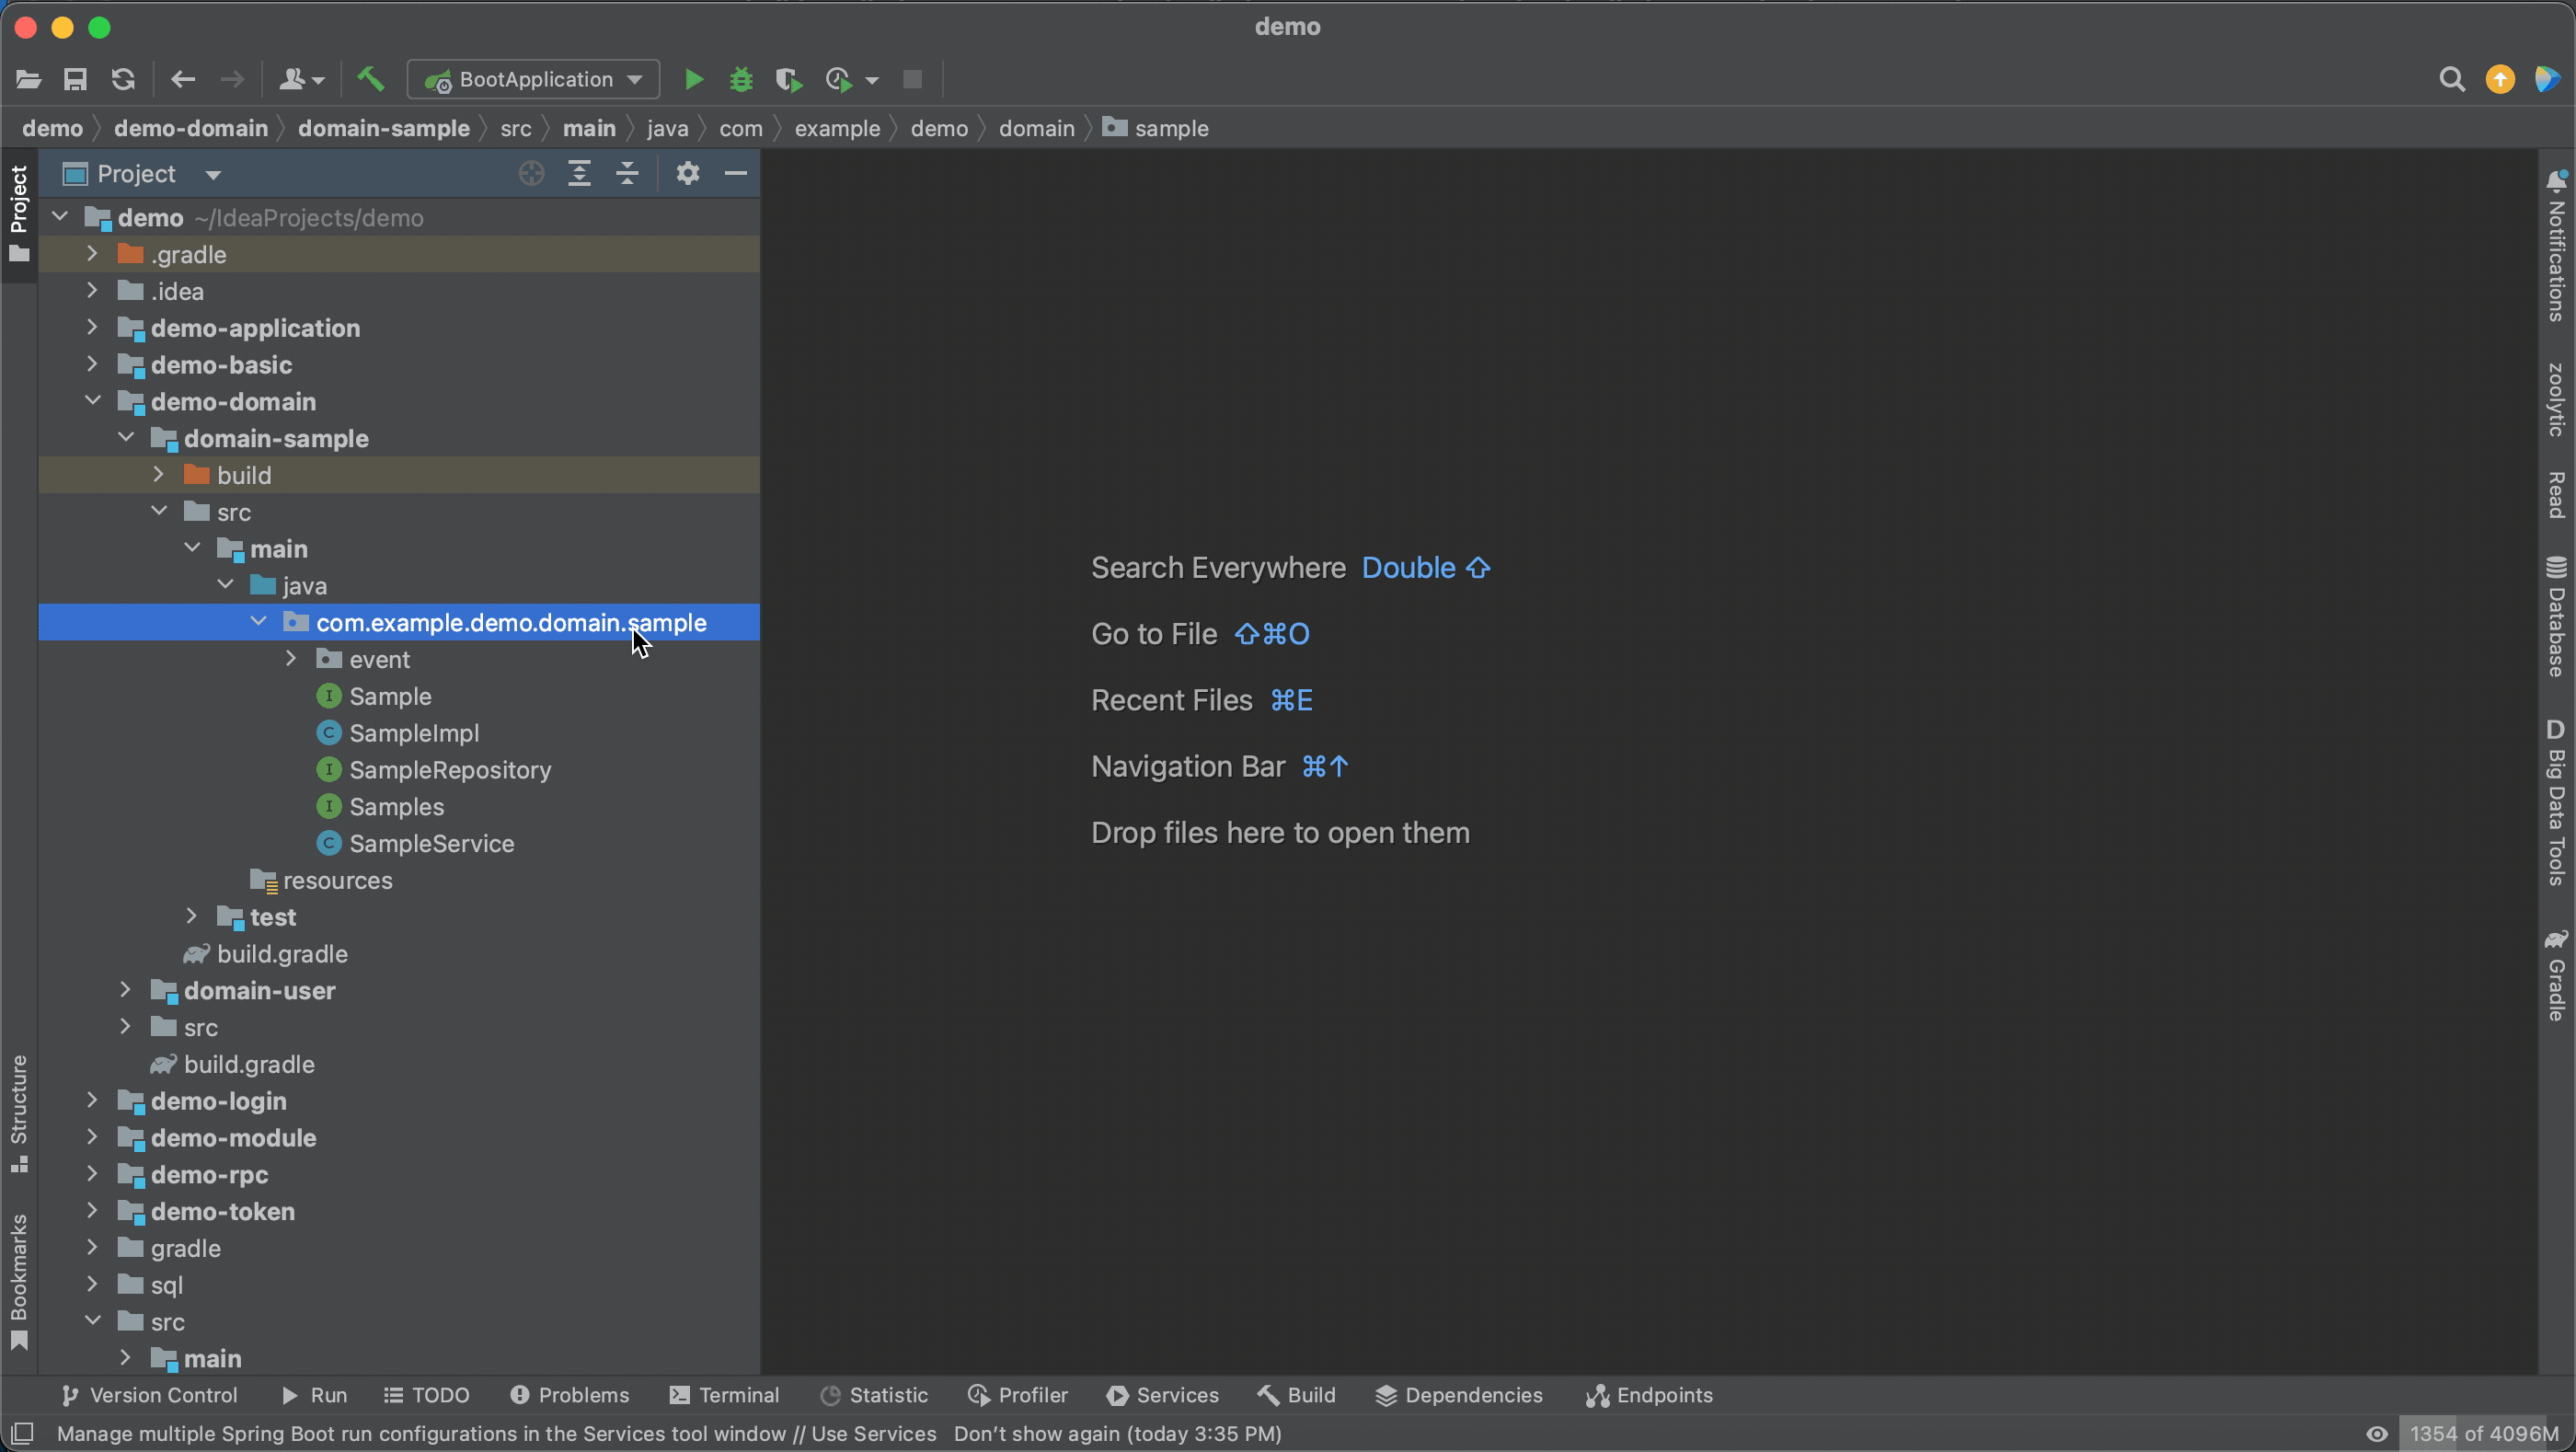This screenshot has height=1452, width=2576.
Task: Open the Gradle tool window
Action: [2556, 976]
